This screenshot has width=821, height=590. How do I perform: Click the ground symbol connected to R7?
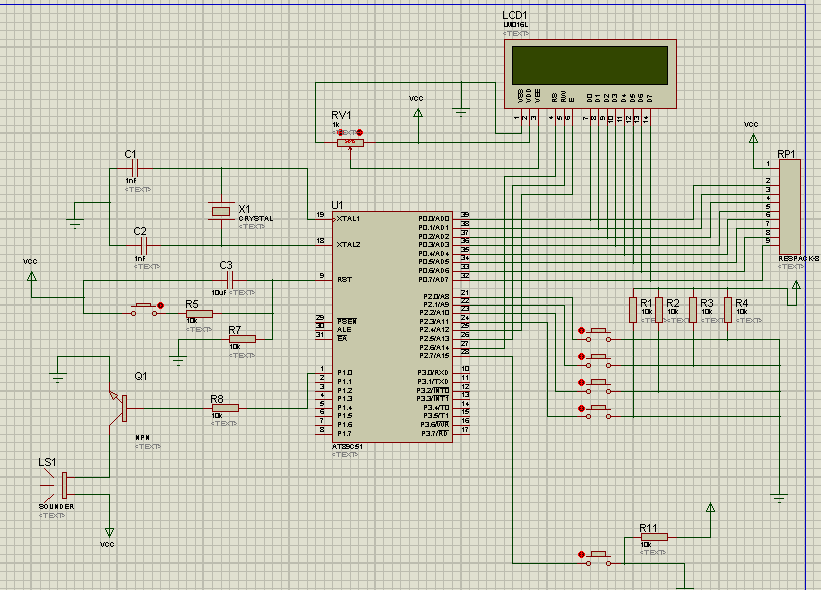pyautogui.click(x=178, y=360)
